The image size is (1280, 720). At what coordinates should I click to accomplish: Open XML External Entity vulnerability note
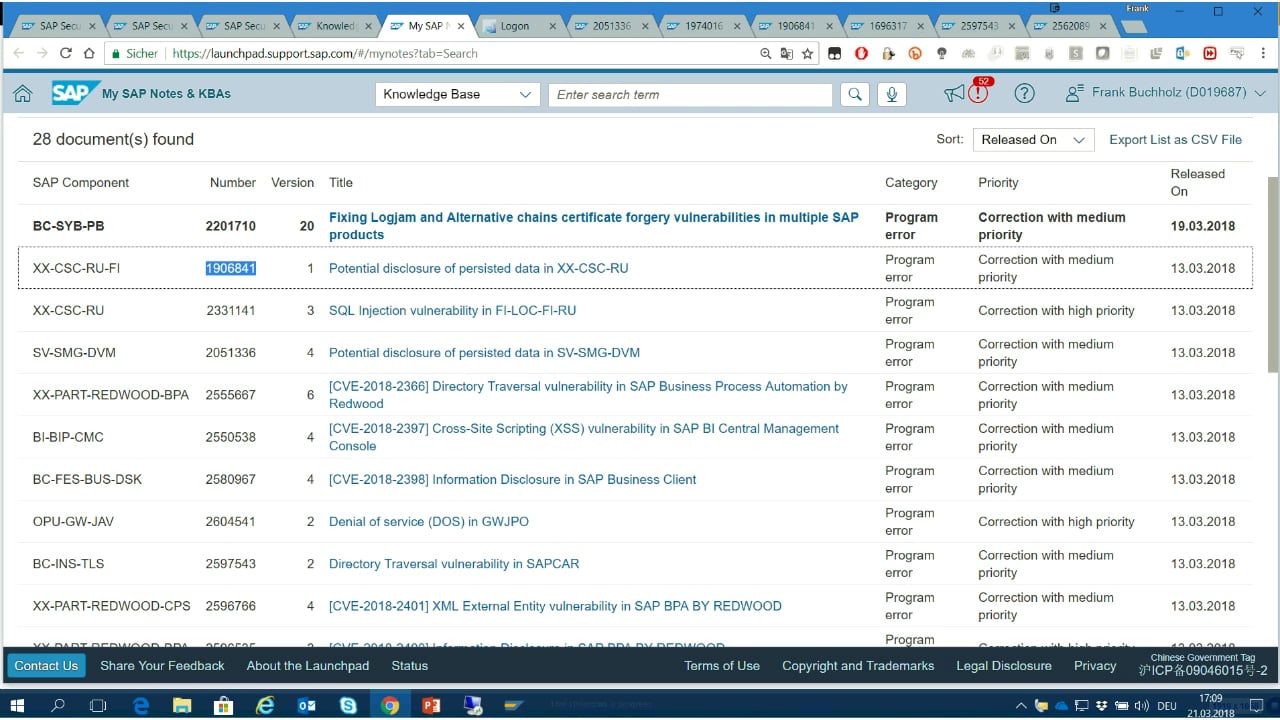point(555,606)
